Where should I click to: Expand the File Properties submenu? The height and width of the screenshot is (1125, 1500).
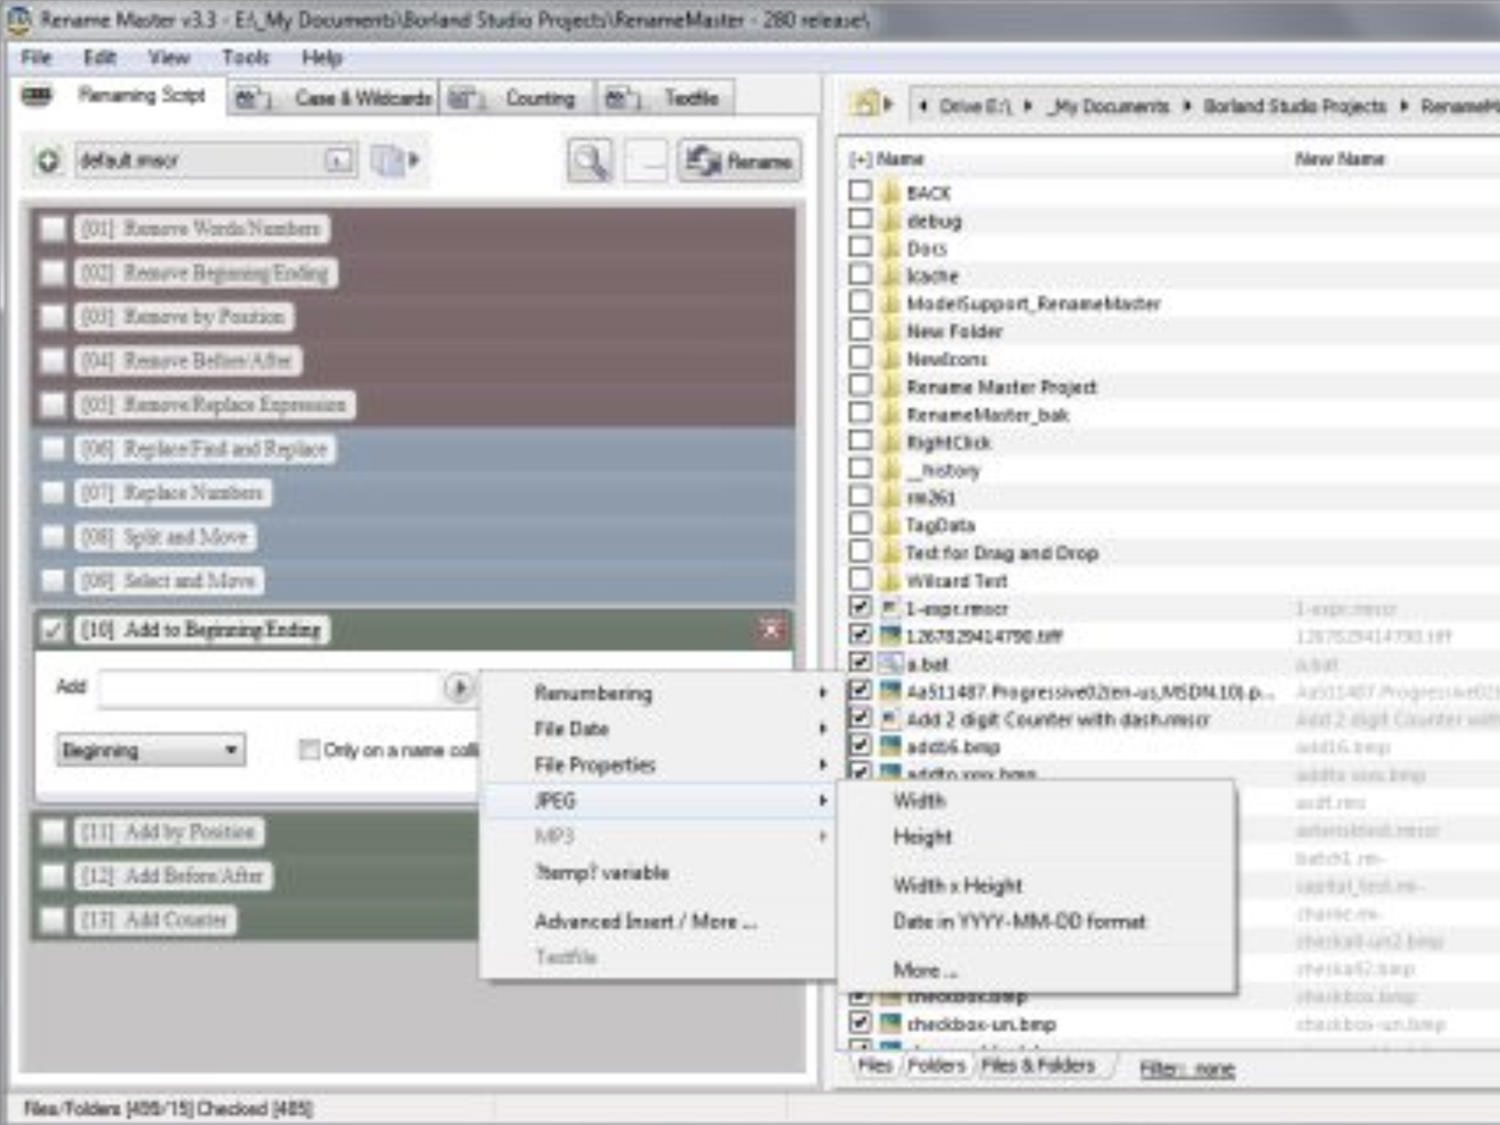click(658, 764)
